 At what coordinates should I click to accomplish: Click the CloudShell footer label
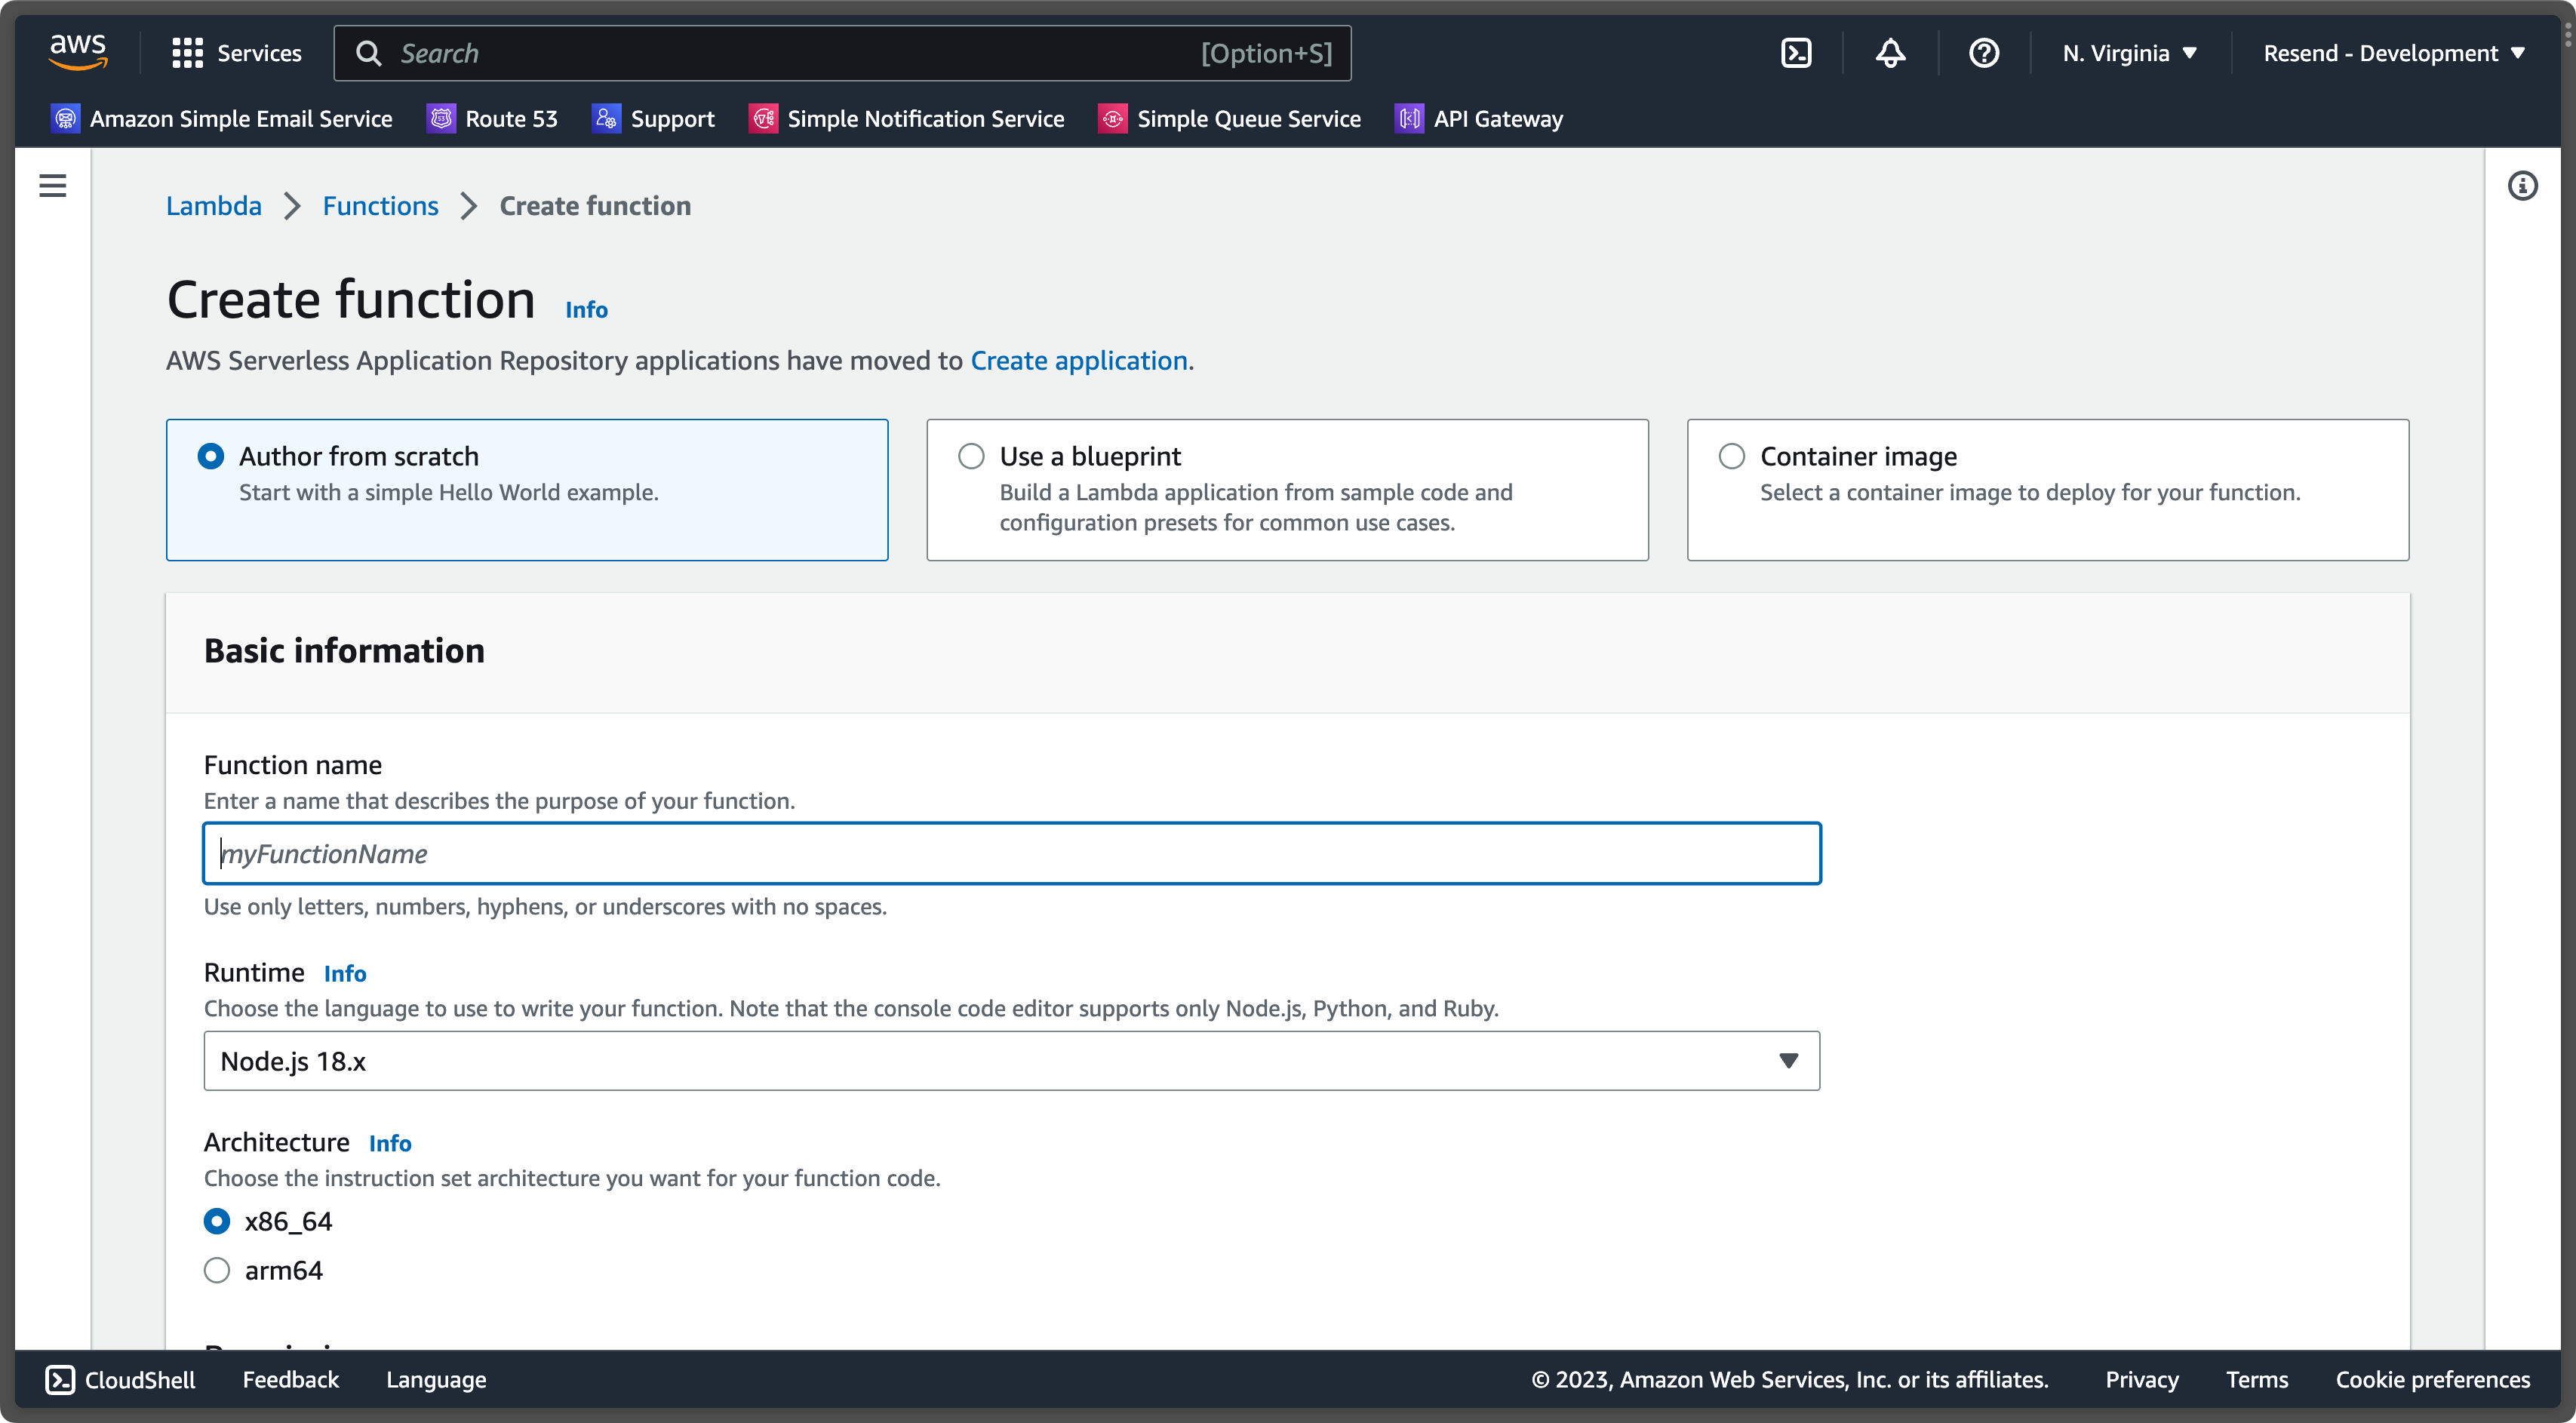point(140,1379)
